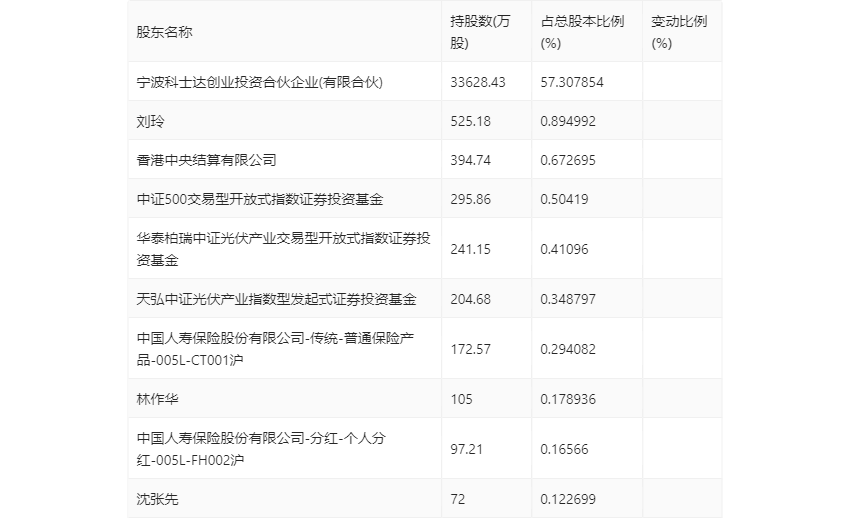Click shareholder name 林作华
850x518 pixels.
point(157,399)
